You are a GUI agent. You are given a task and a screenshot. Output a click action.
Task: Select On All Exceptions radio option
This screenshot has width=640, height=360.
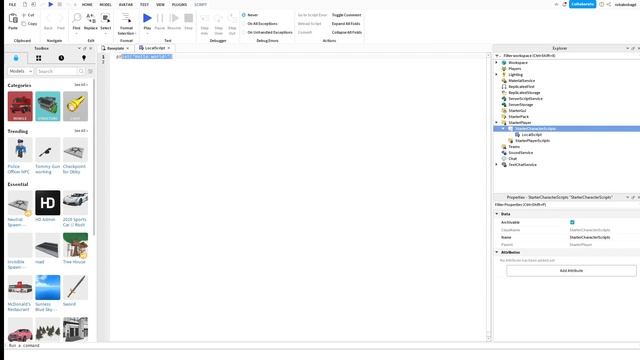tap(244, 24)
